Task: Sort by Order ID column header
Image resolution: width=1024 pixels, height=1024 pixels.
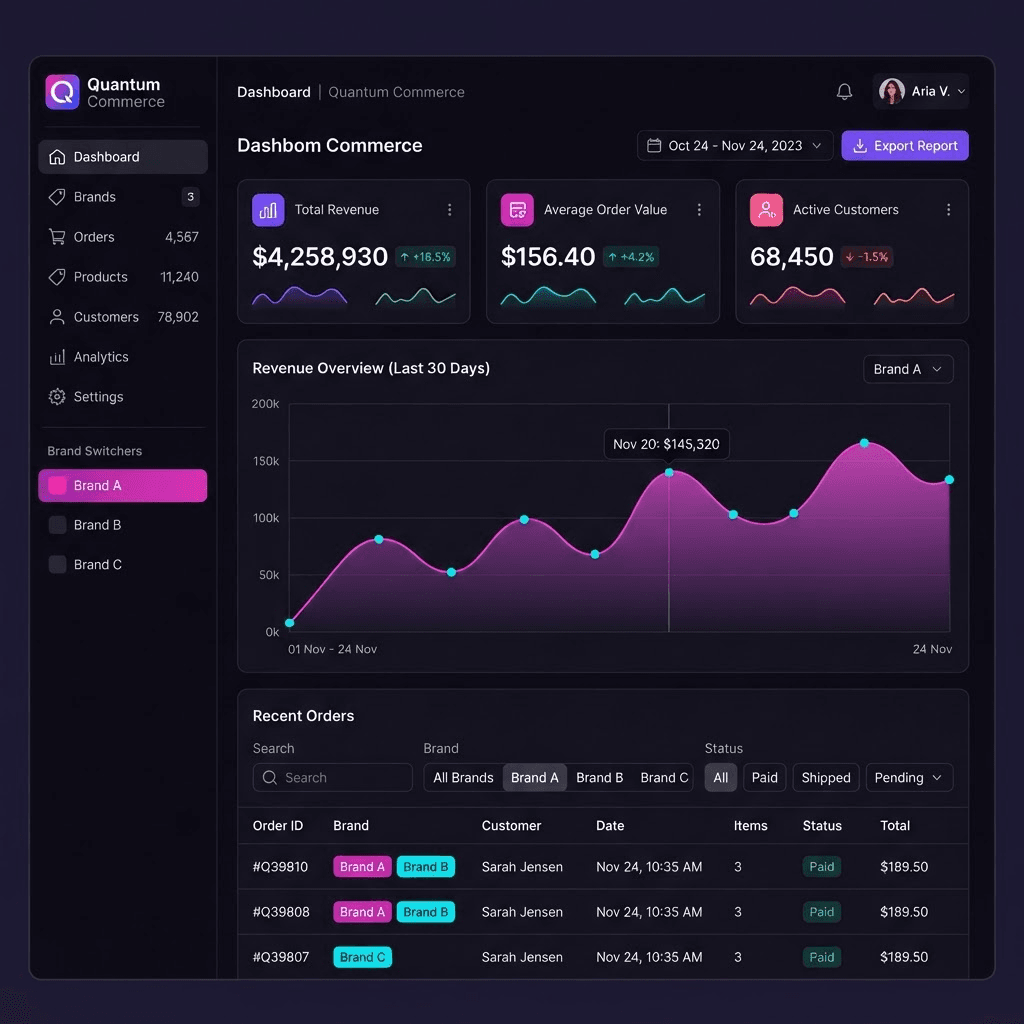Action: [278, 825]
